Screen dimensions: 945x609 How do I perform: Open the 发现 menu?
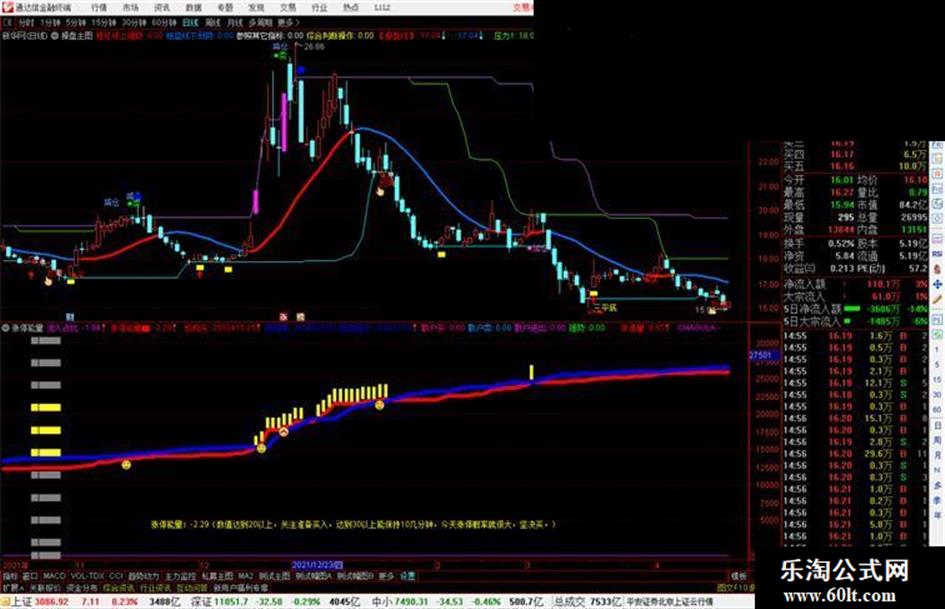[256, 7]
